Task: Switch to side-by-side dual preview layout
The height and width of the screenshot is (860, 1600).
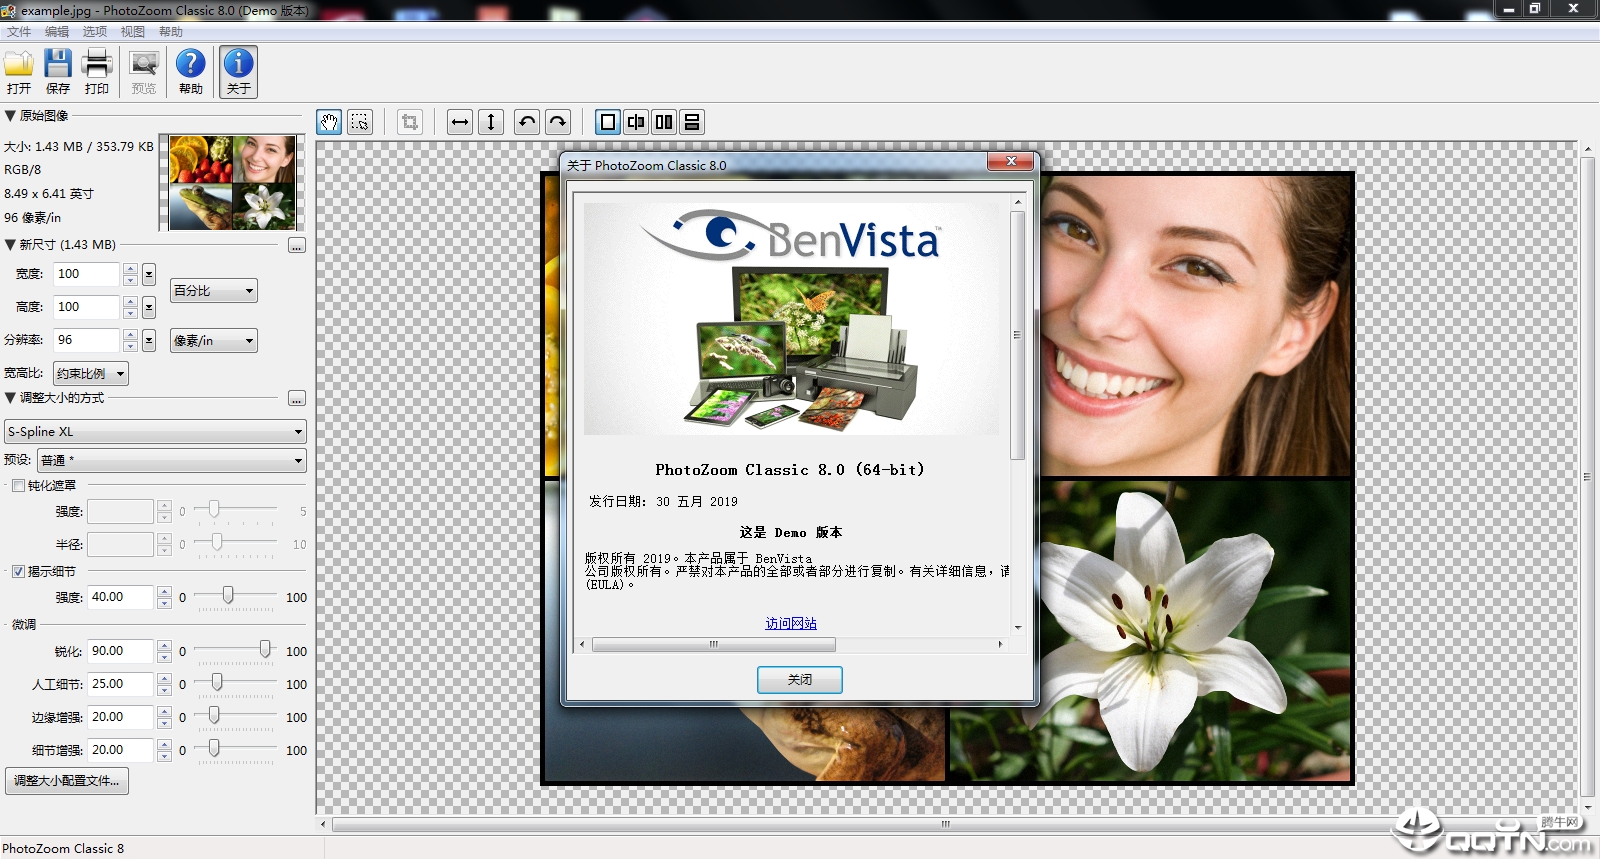Action: point(664,122)
